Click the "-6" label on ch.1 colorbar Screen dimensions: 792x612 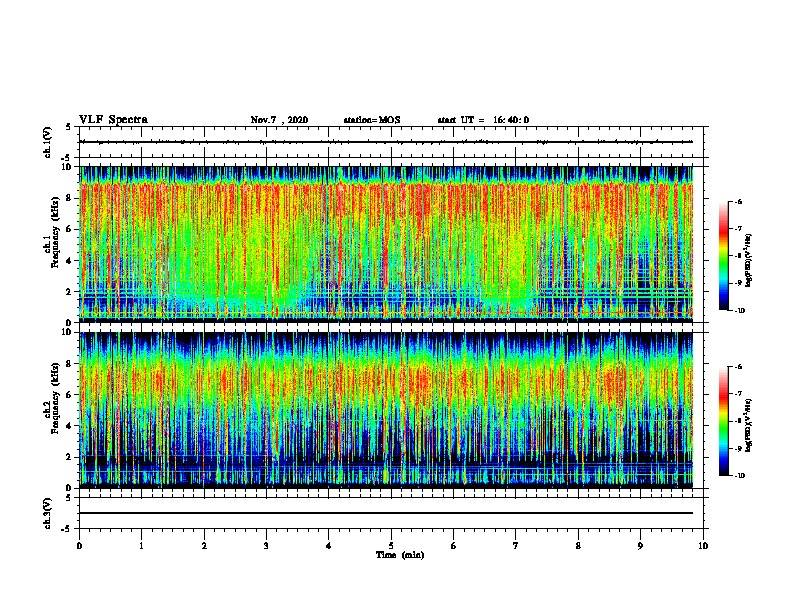pos(738,202)
